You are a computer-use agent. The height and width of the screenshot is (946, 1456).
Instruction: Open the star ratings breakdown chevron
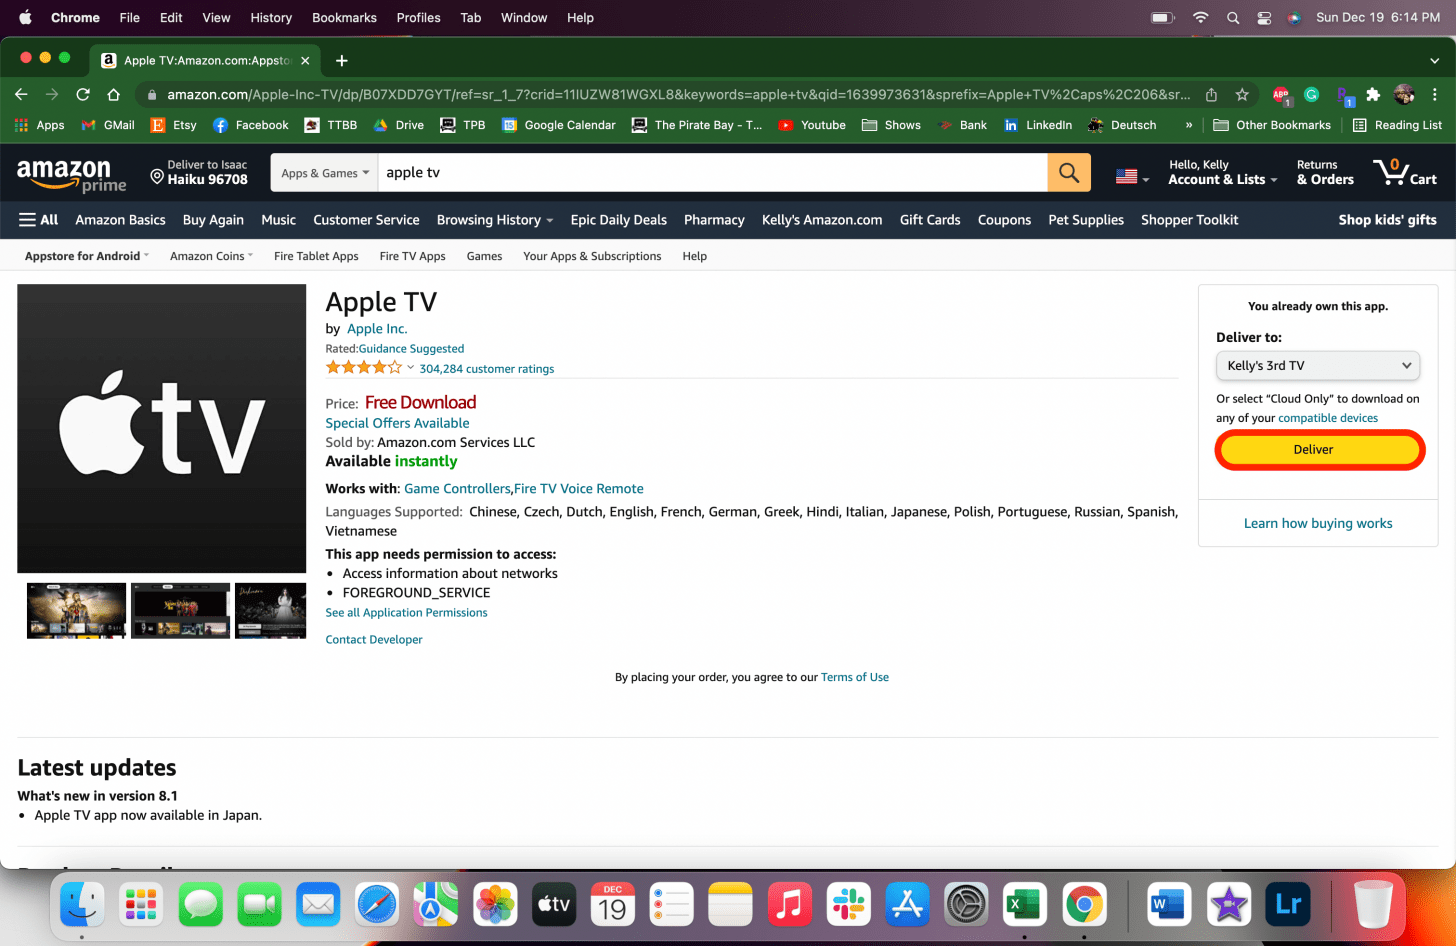[x=410, y=368]
